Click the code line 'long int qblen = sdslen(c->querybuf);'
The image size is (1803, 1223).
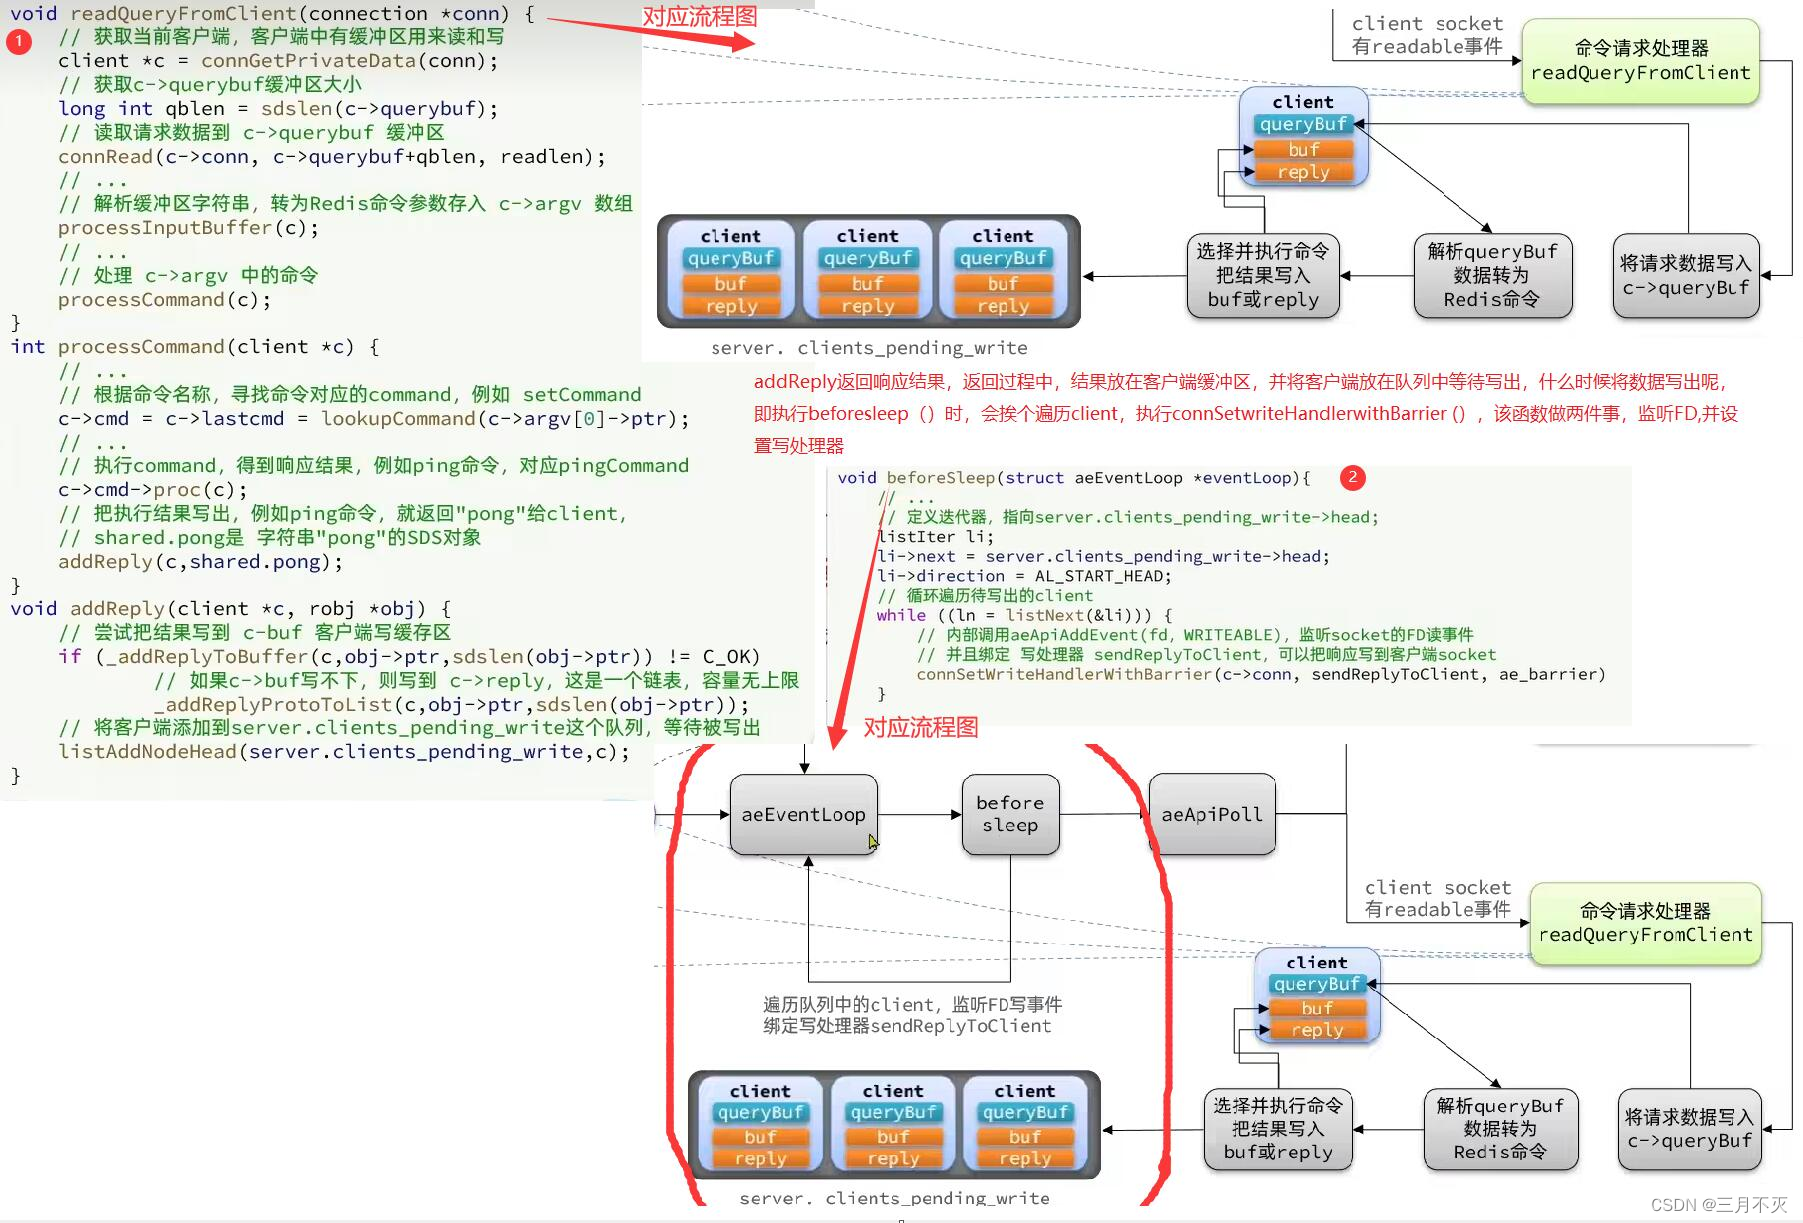click(x=278, y=108)
